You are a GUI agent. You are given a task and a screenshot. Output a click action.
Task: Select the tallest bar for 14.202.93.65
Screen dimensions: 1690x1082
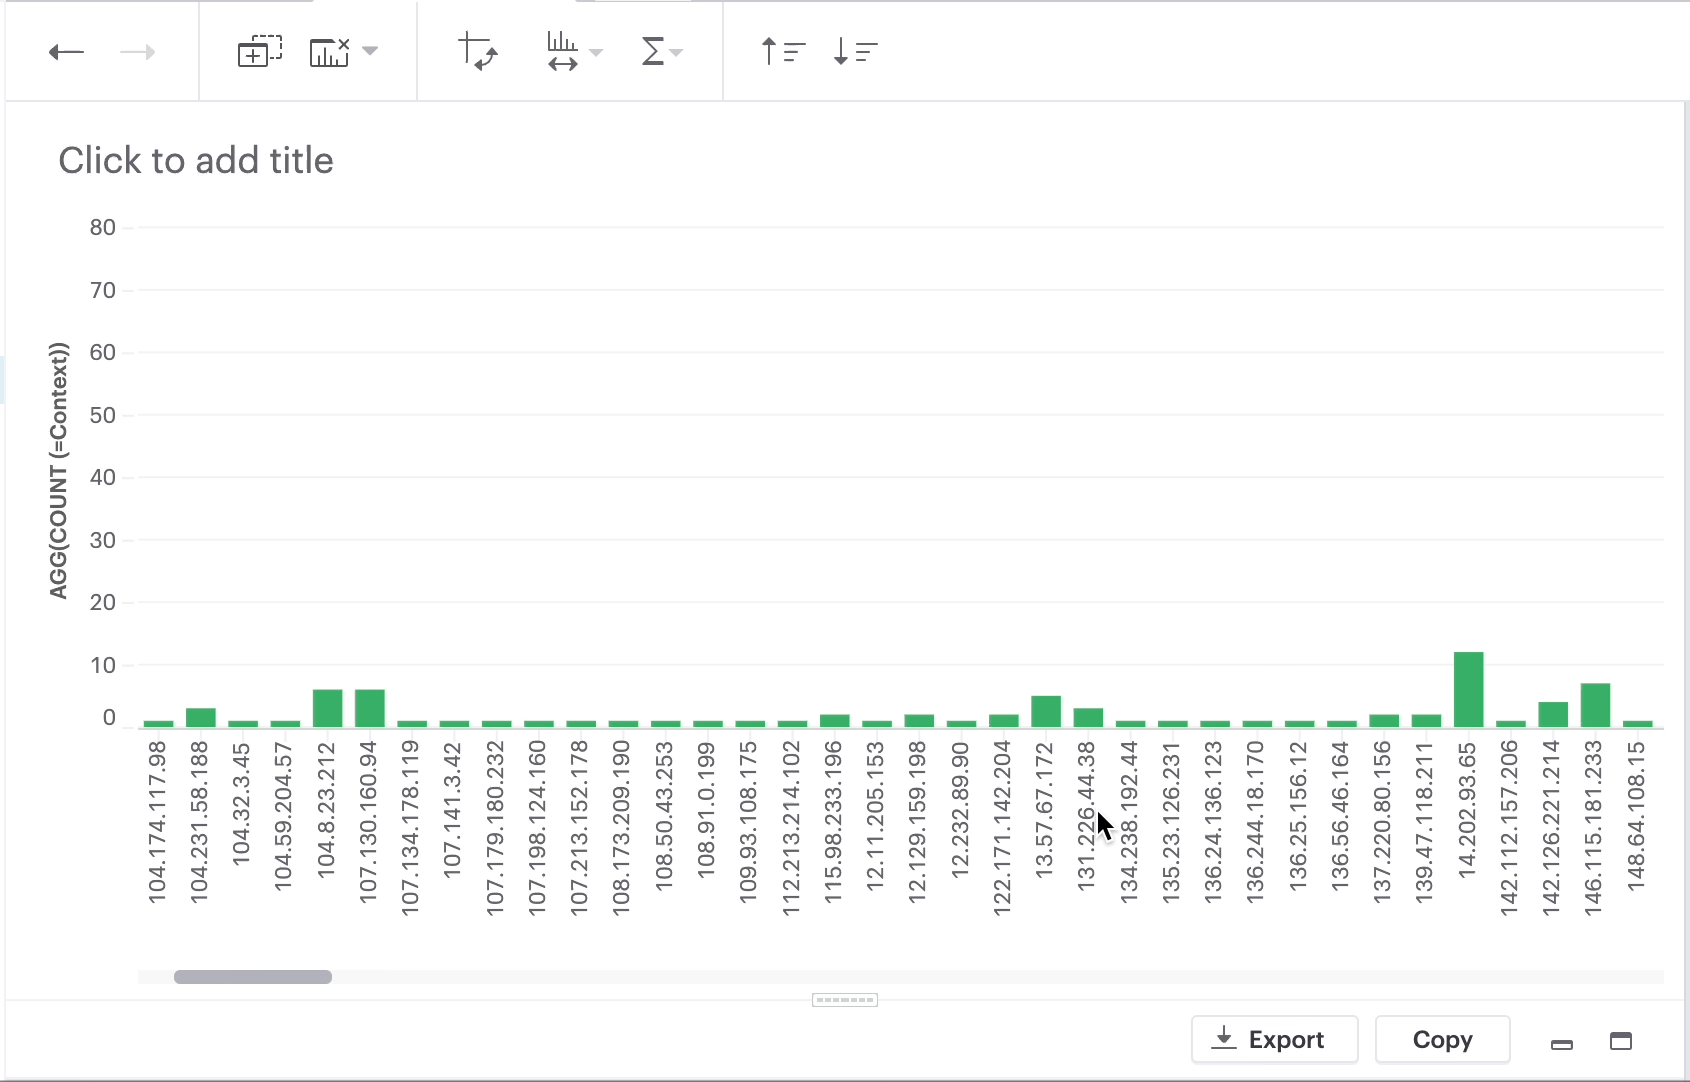[x=1468, y=685]
